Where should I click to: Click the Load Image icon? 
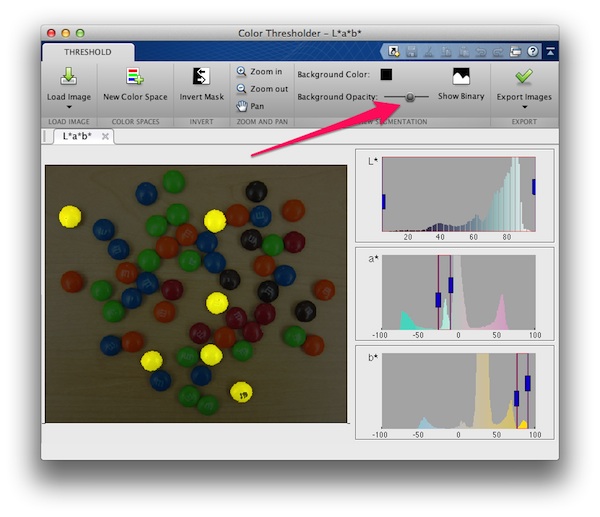[68, 77]
